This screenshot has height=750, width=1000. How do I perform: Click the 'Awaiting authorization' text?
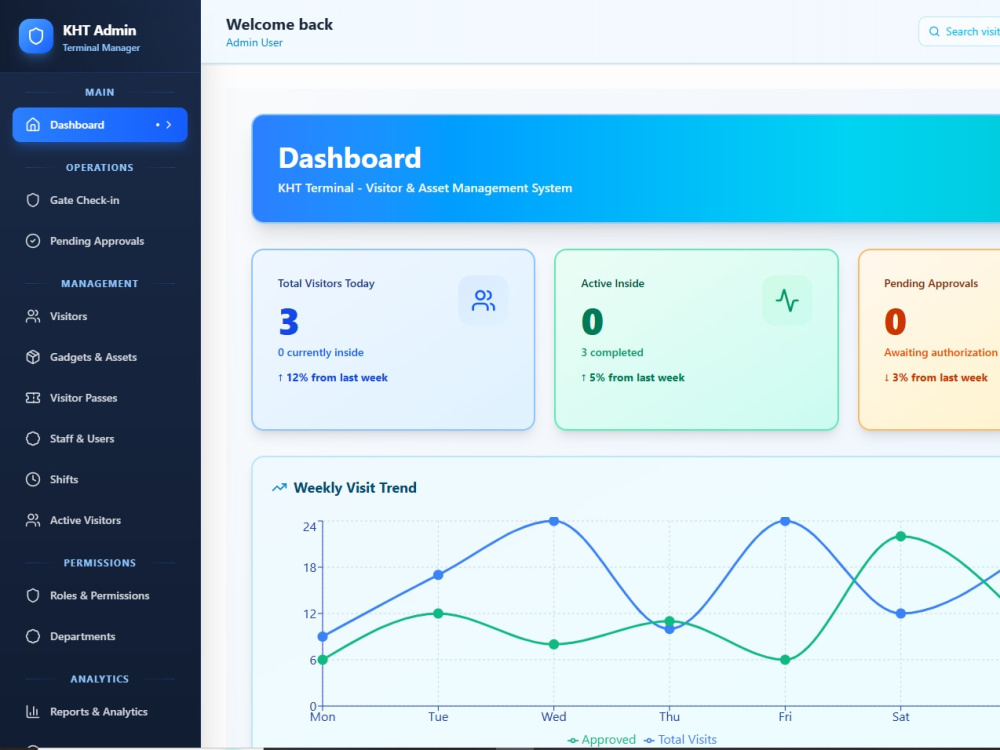(941, 353)
